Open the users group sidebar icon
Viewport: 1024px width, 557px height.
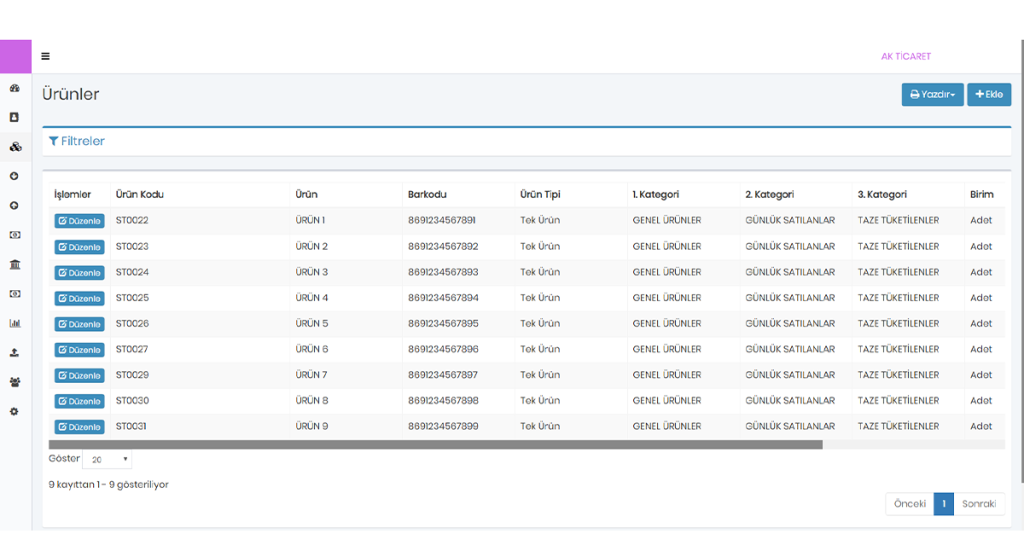click(15, 382)
